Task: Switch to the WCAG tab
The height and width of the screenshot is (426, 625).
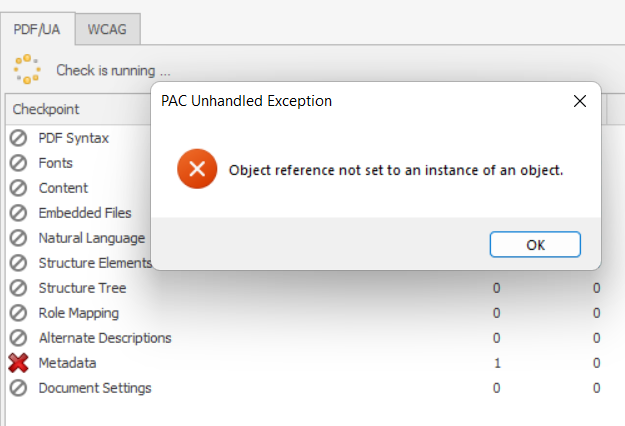Action: click(x=107, y=29)
